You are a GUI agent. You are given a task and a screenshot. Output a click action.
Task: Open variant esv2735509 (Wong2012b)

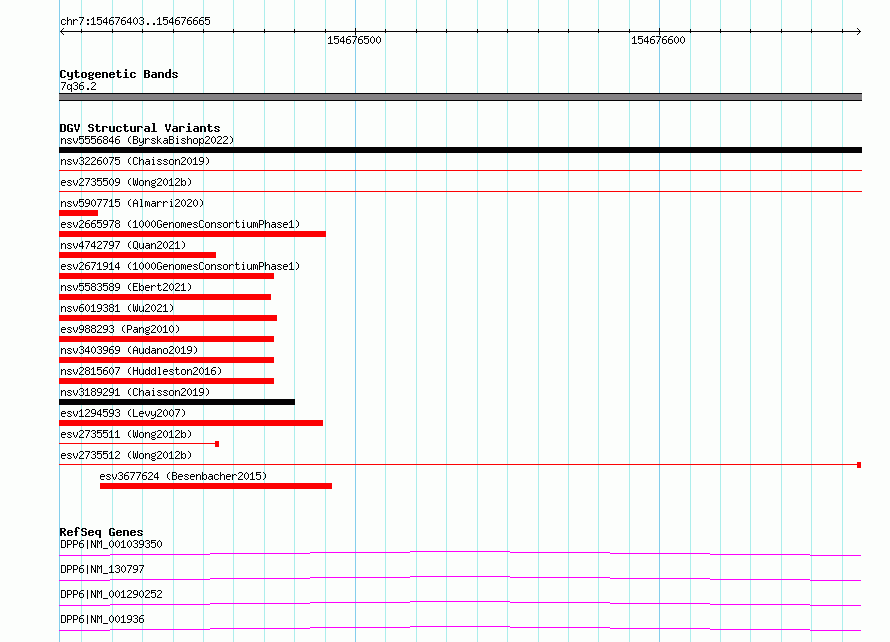point(126,182)
